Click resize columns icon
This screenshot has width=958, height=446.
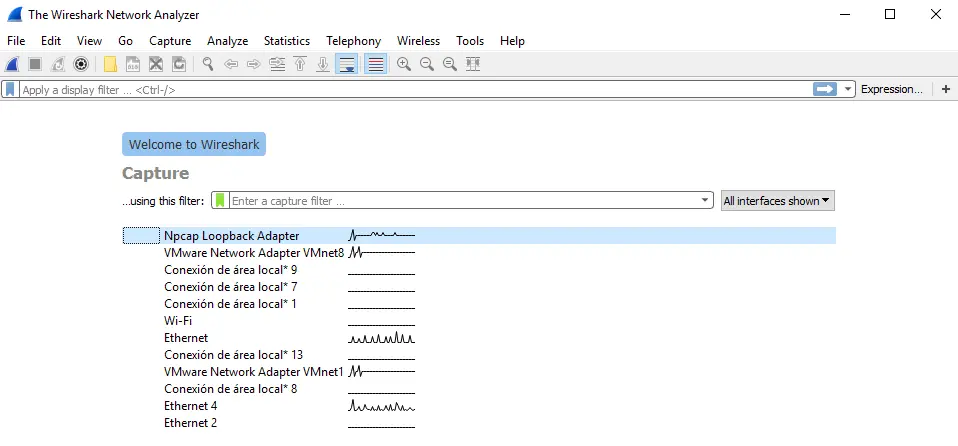473,64
